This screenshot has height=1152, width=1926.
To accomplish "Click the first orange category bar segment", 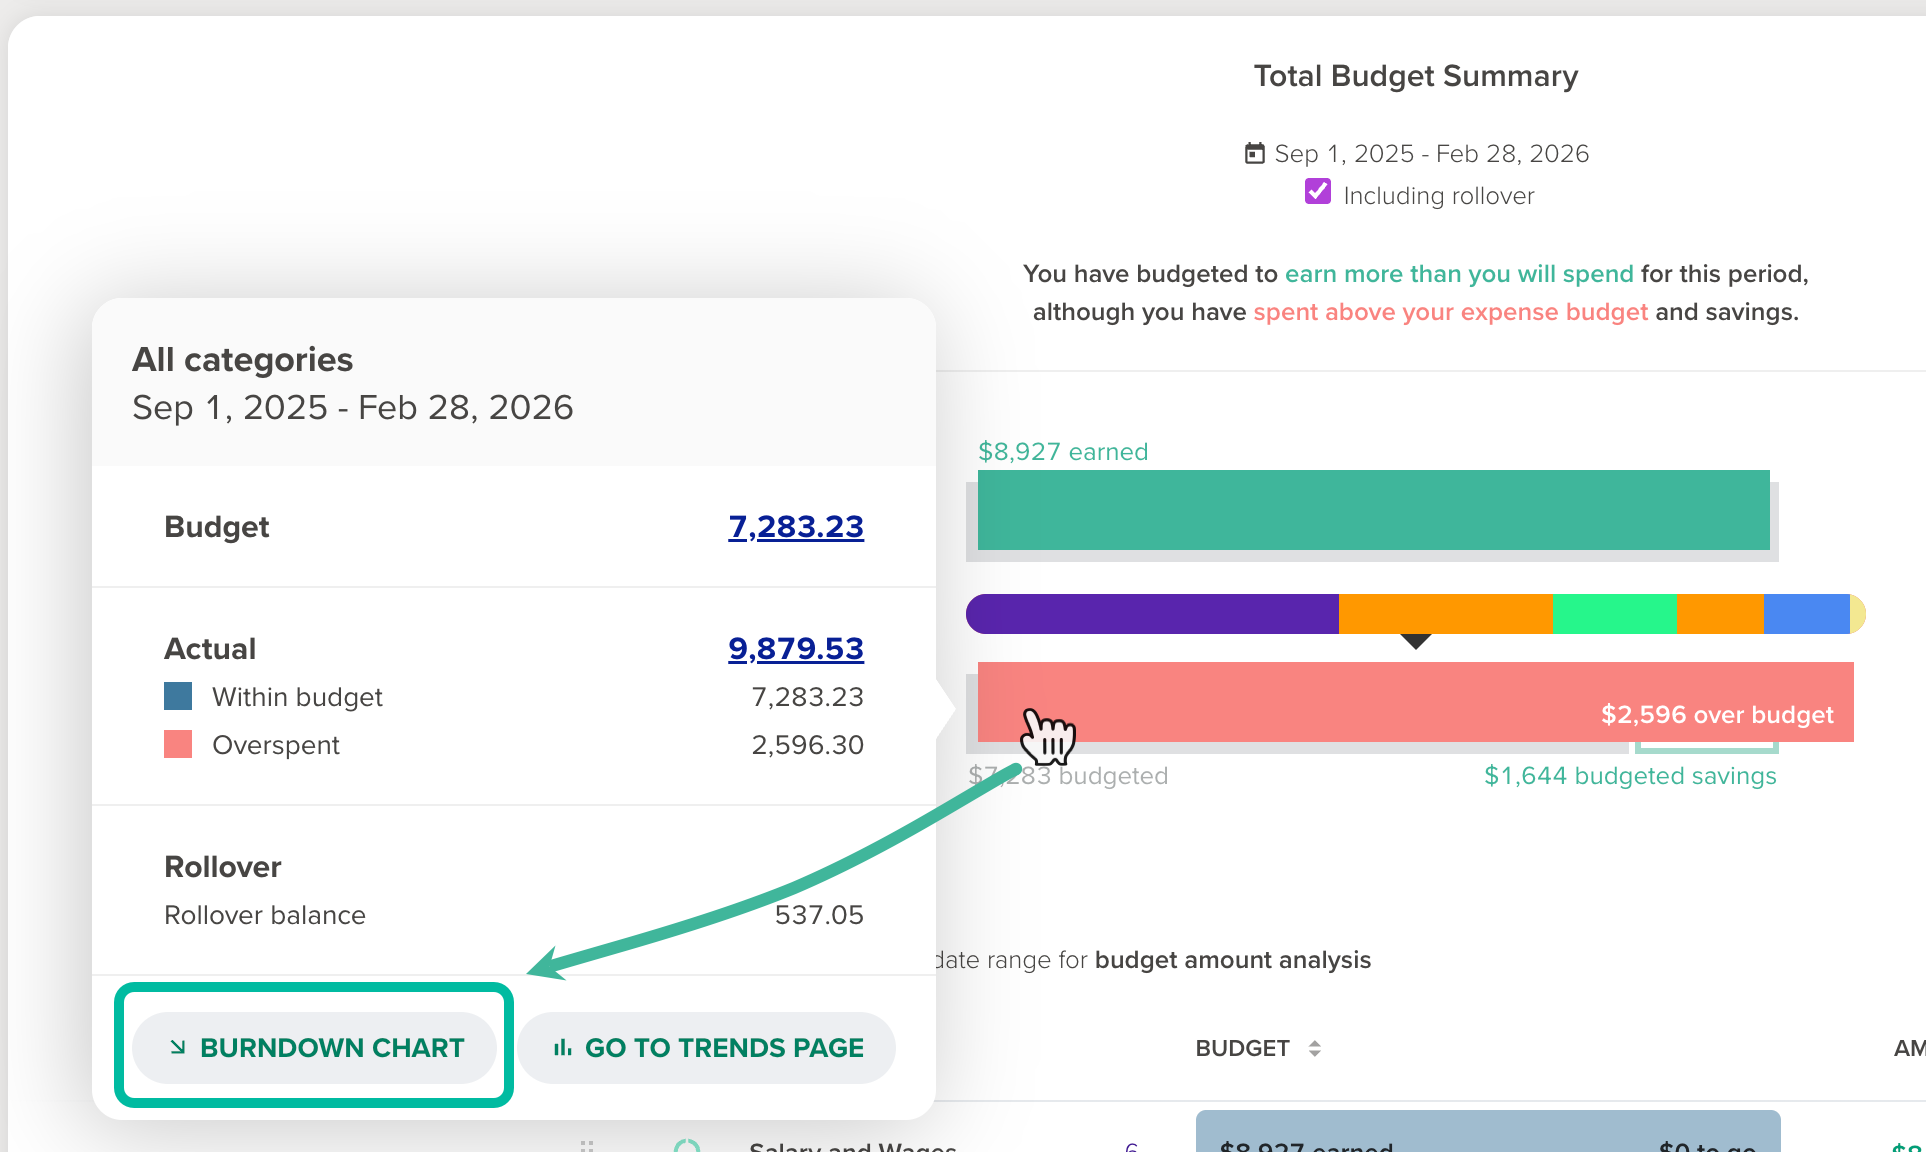I will 1445,614.
